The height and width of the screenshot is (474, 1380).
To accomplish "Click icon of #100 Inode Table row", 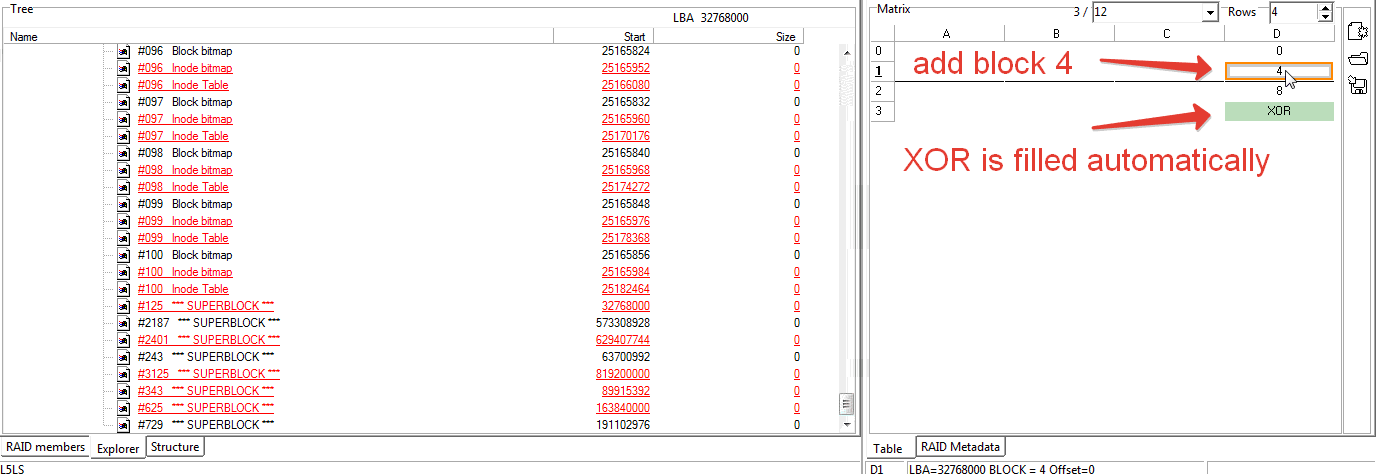I will [x=124, y=289].
